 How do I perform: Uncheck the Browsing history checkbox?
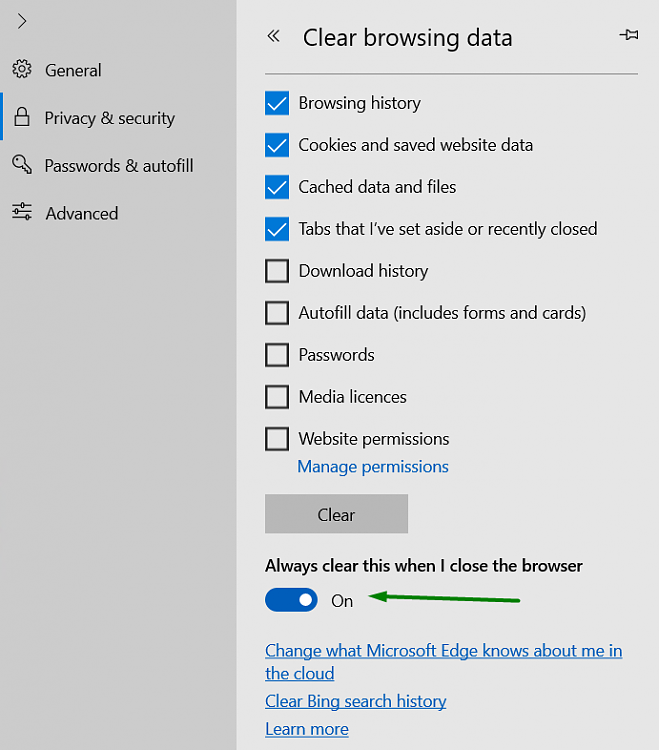click(277, 103)
